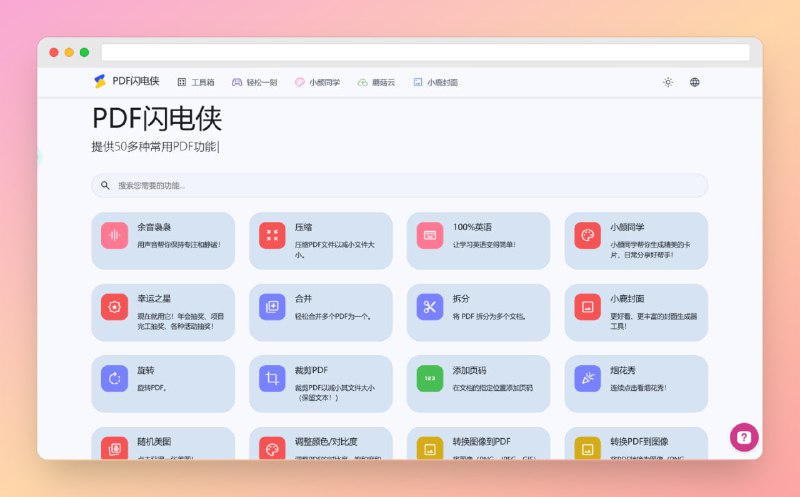Image resolution: width=800 pixels, height=497 pixels.
Task: Go to 轻松一刻 in the navbar
Action: (255, 82)
